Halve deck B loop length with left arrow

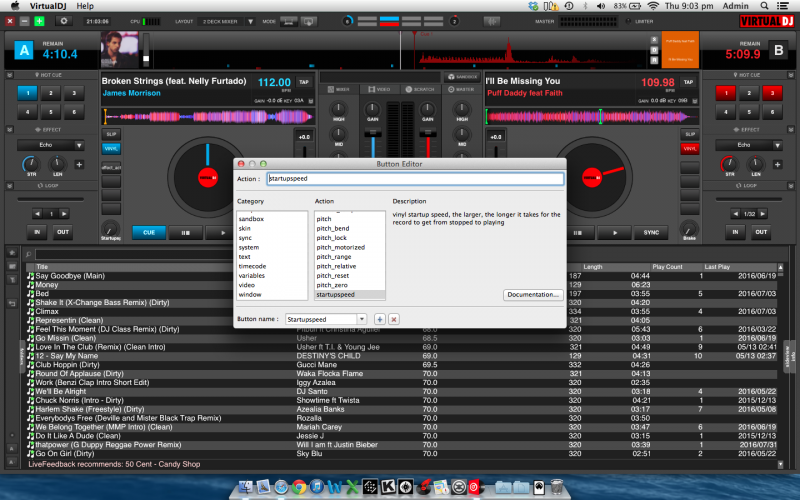pos(735,214)
